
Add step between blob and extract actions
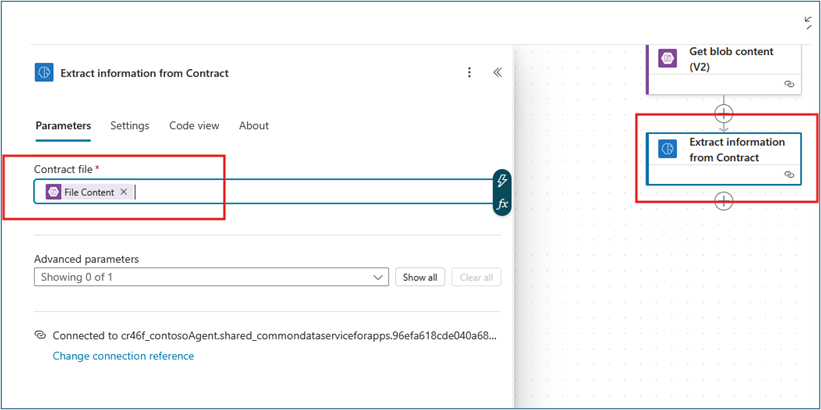click(724, 112)
